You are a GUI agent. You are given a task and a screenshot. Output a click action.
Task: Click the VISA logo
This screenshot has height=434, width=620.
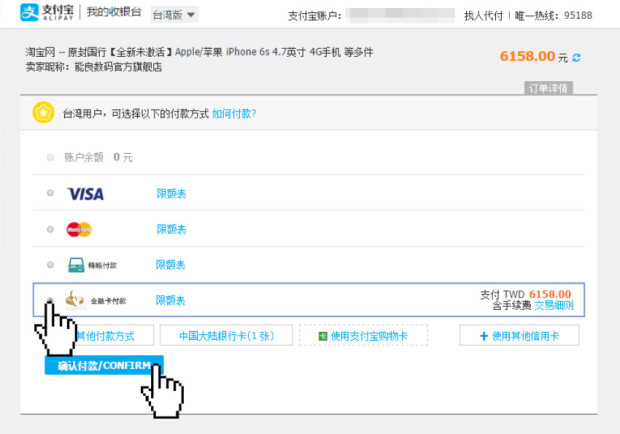(86, 194)
